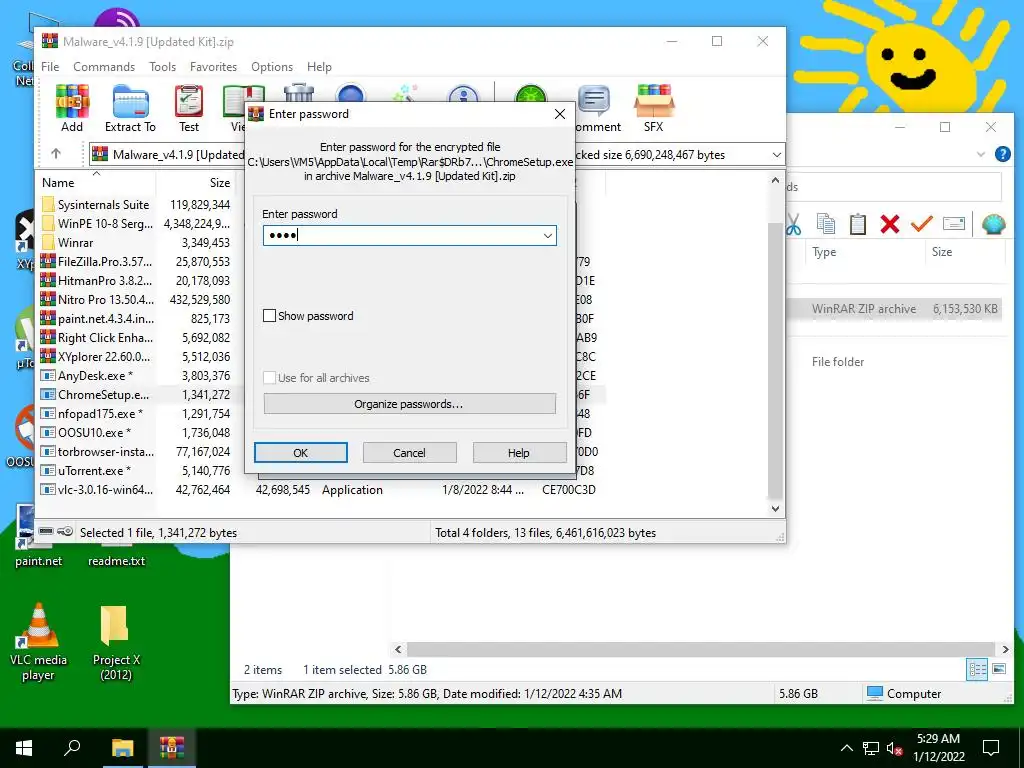The height and width of the screenshot is (768, 1024).
Task: Click the Comment toolbar icon
Action: pos(595,108)
